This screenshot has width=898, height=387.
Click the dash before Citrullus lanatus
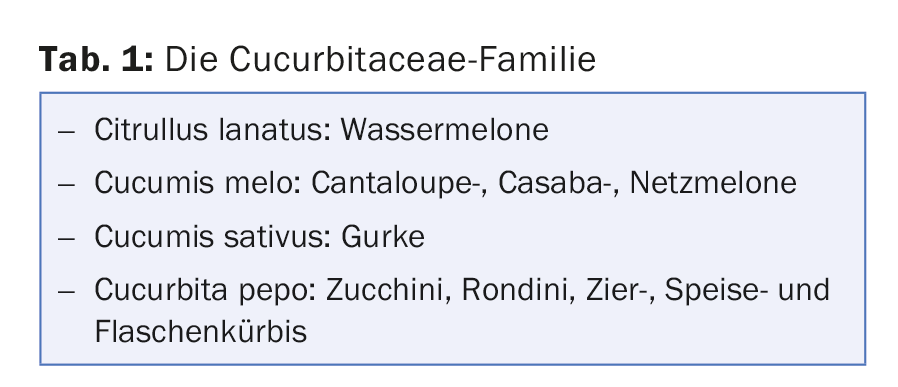pyautogui.click(x=66, y=132)
